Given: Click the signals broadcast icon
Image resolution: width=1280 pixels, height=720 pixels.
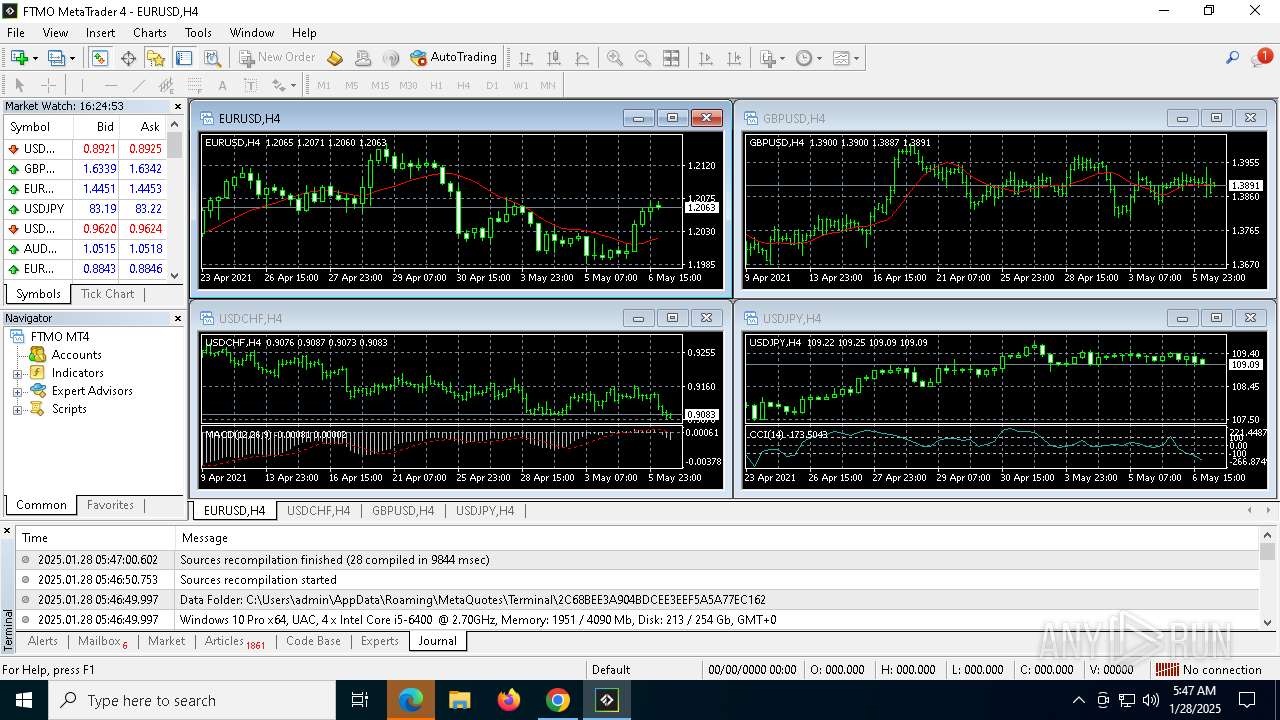Looking at the screenshot, I should tap(391, 58).
